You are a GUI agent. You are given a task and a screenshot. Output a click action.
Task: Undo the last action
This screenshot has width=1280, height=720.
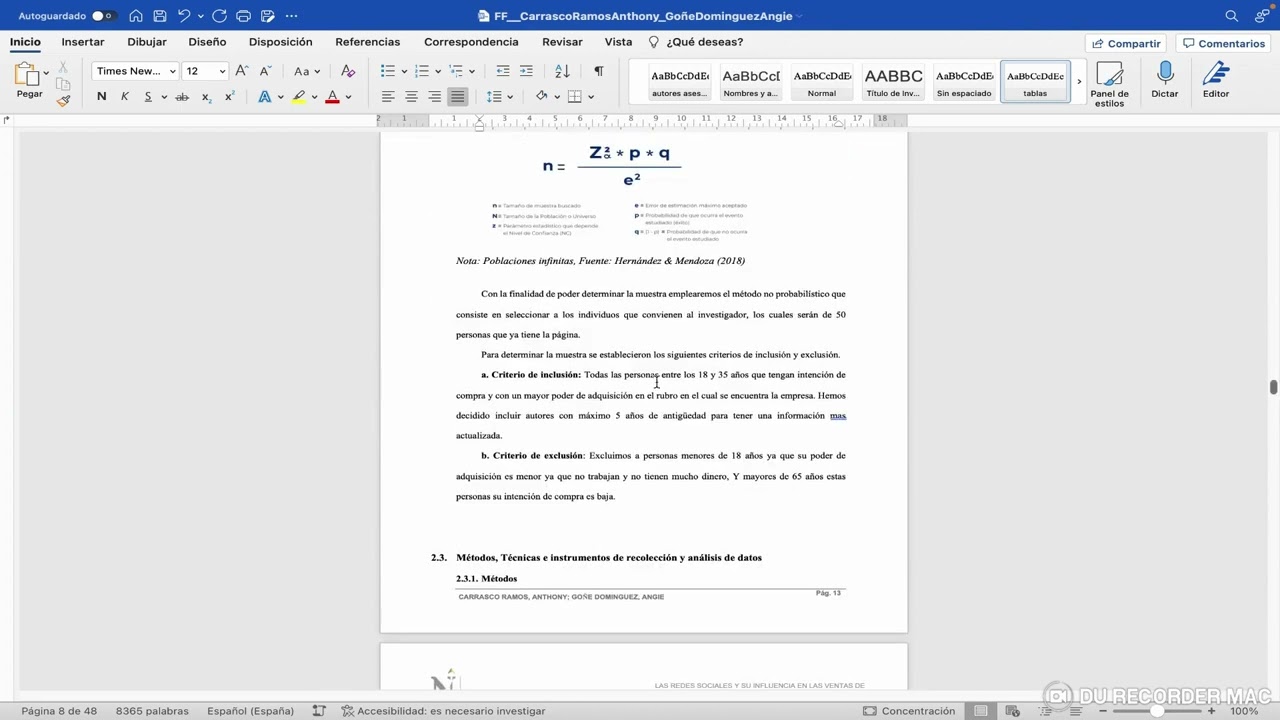click(184, 16)
